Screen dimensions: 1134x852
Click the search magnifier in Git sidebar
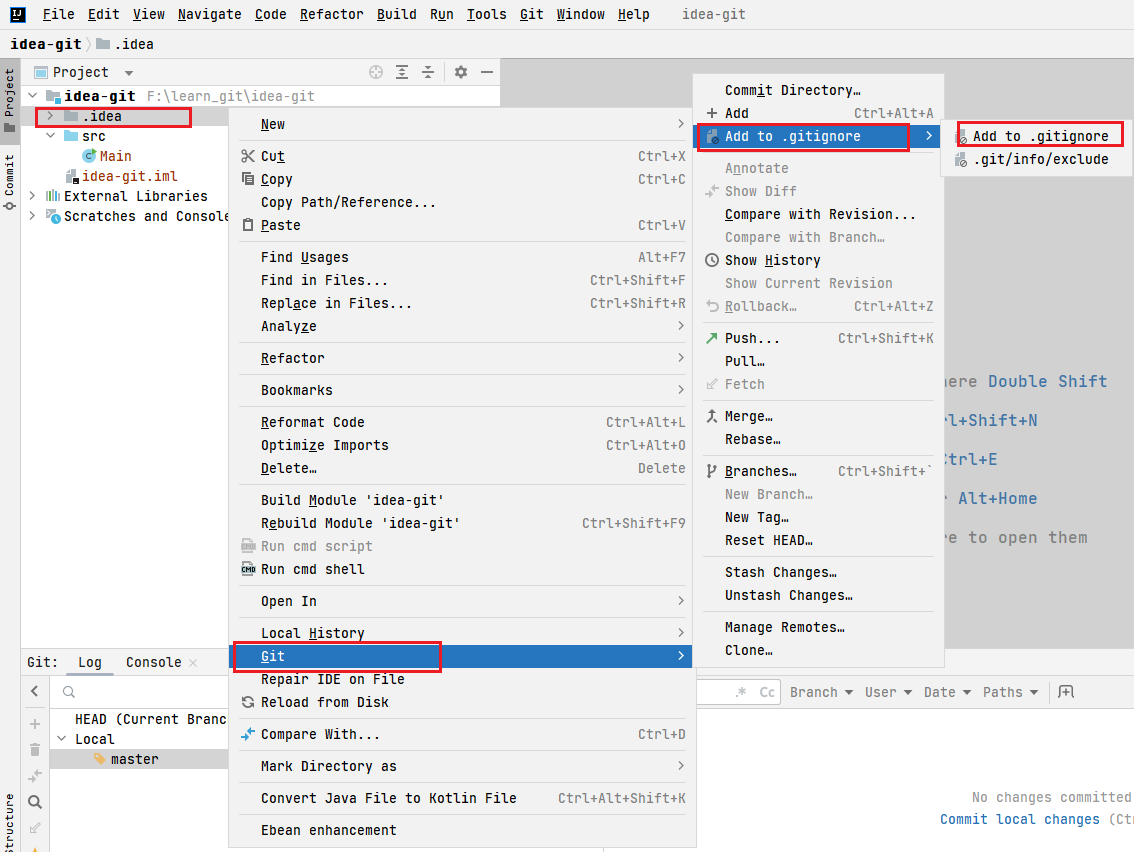(x=35, y=801)
